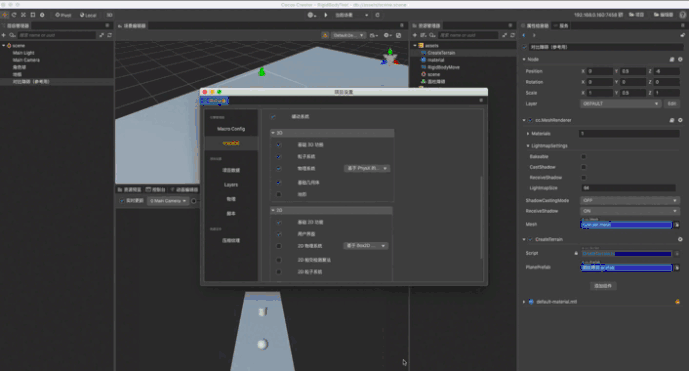Add a node with hierarchy plus icon
Screen dimensions: 689x371
[4, 35]
